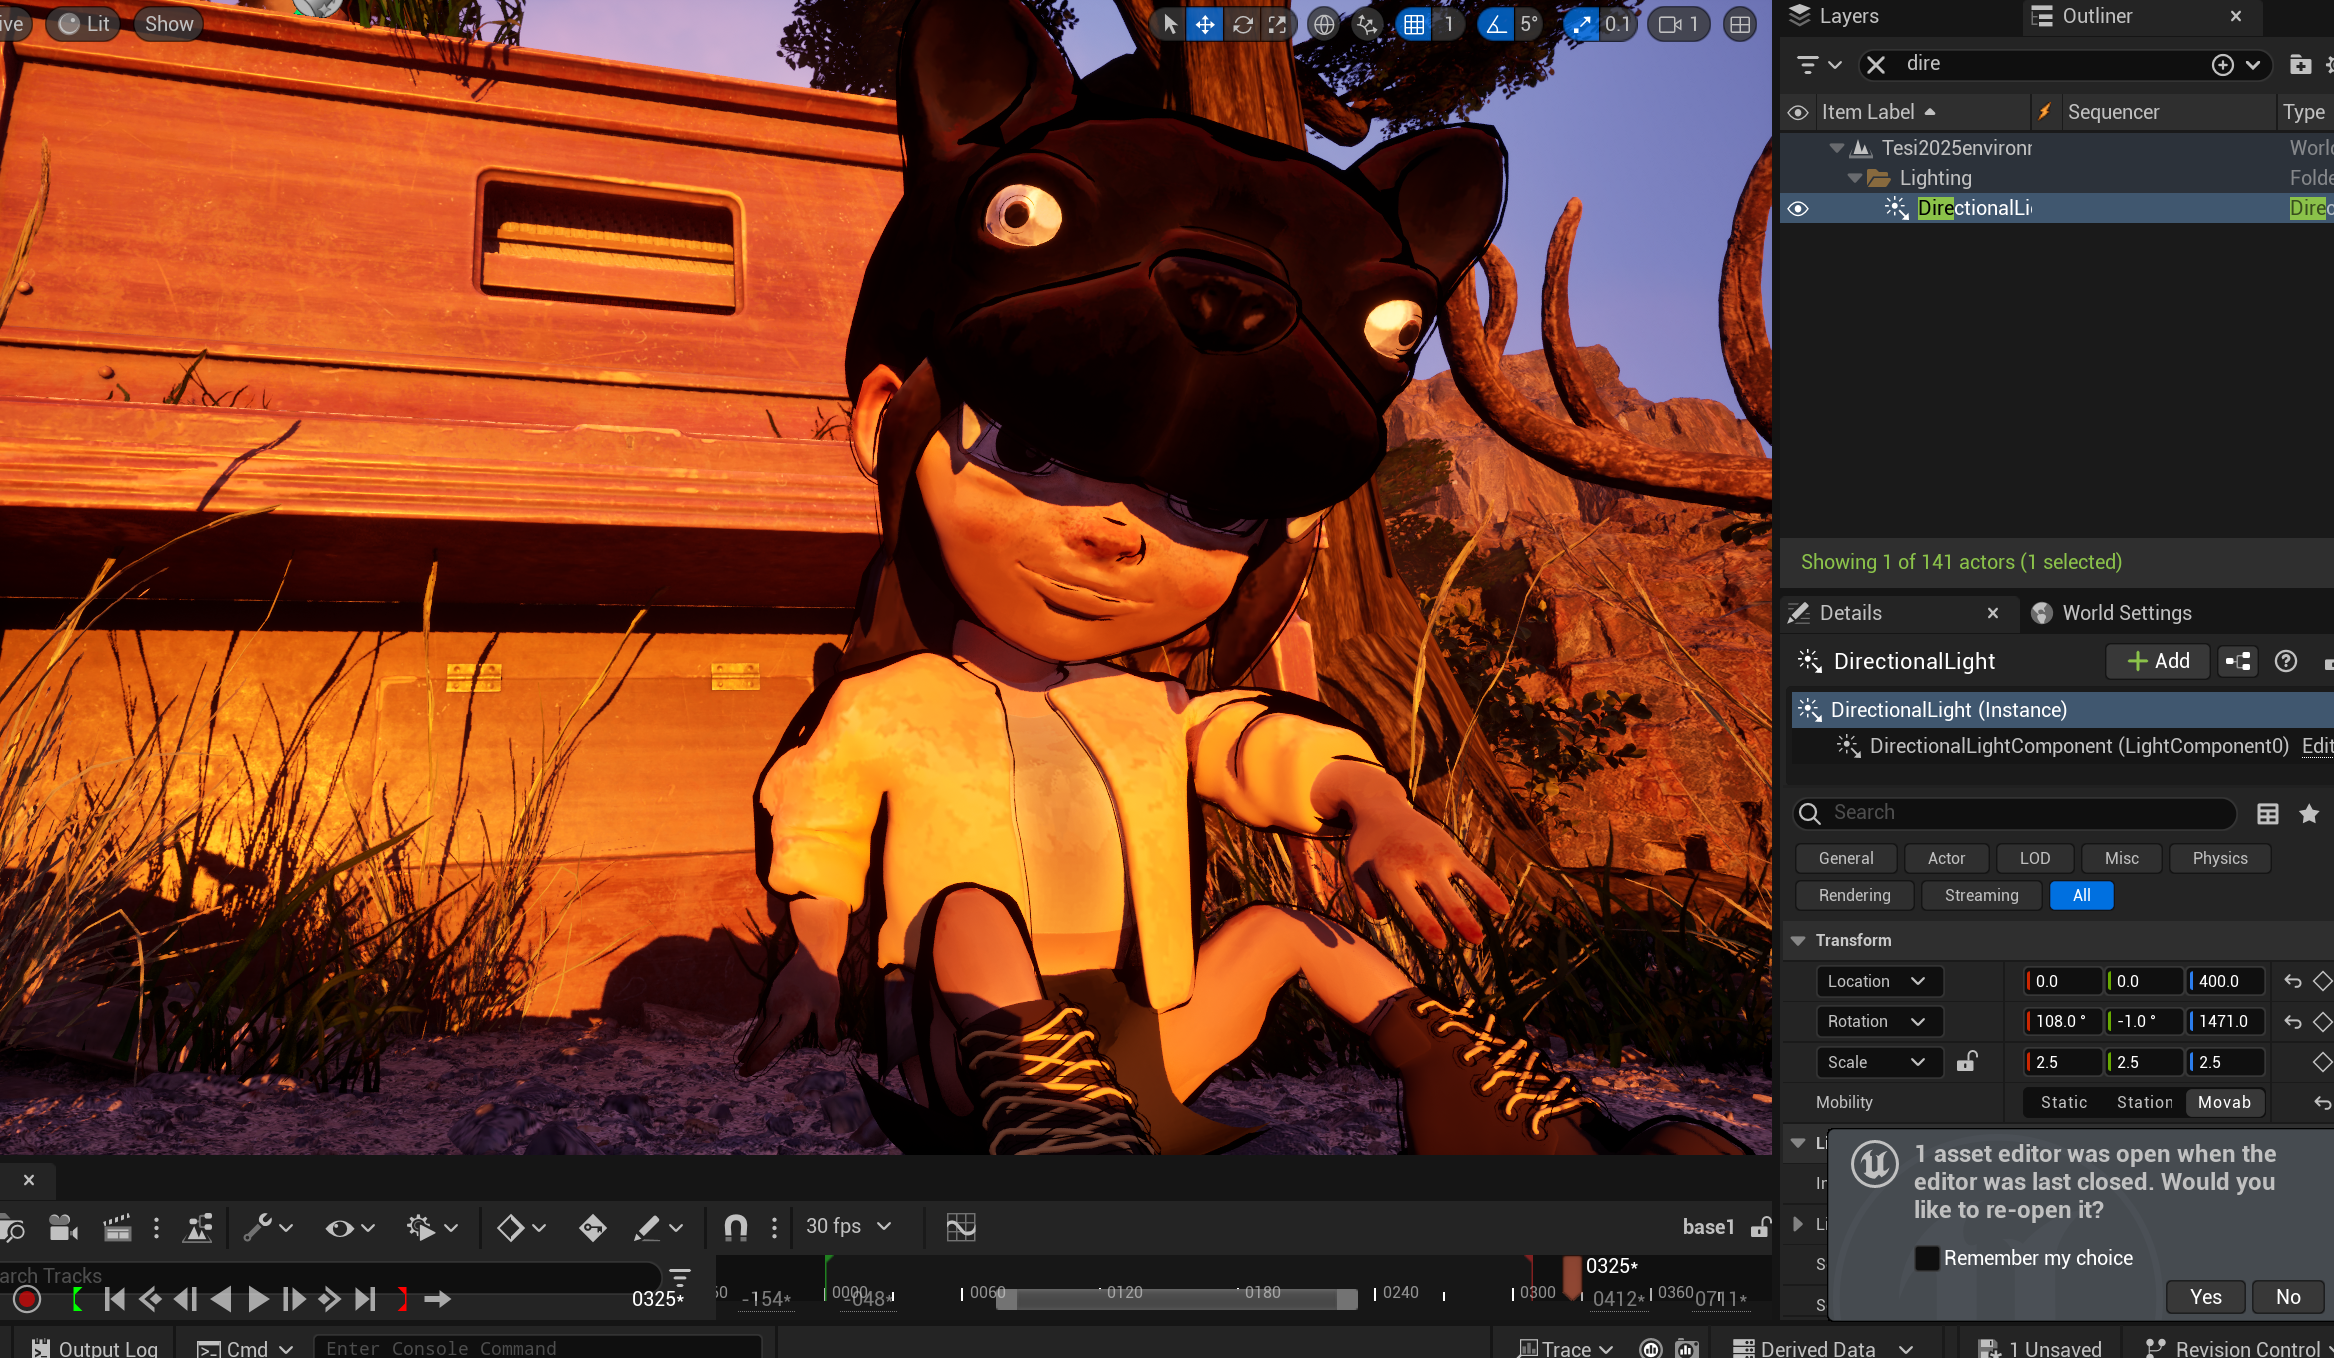Play the sequence forward
Screen dimensions: 2334x1358
[258, 1299]
